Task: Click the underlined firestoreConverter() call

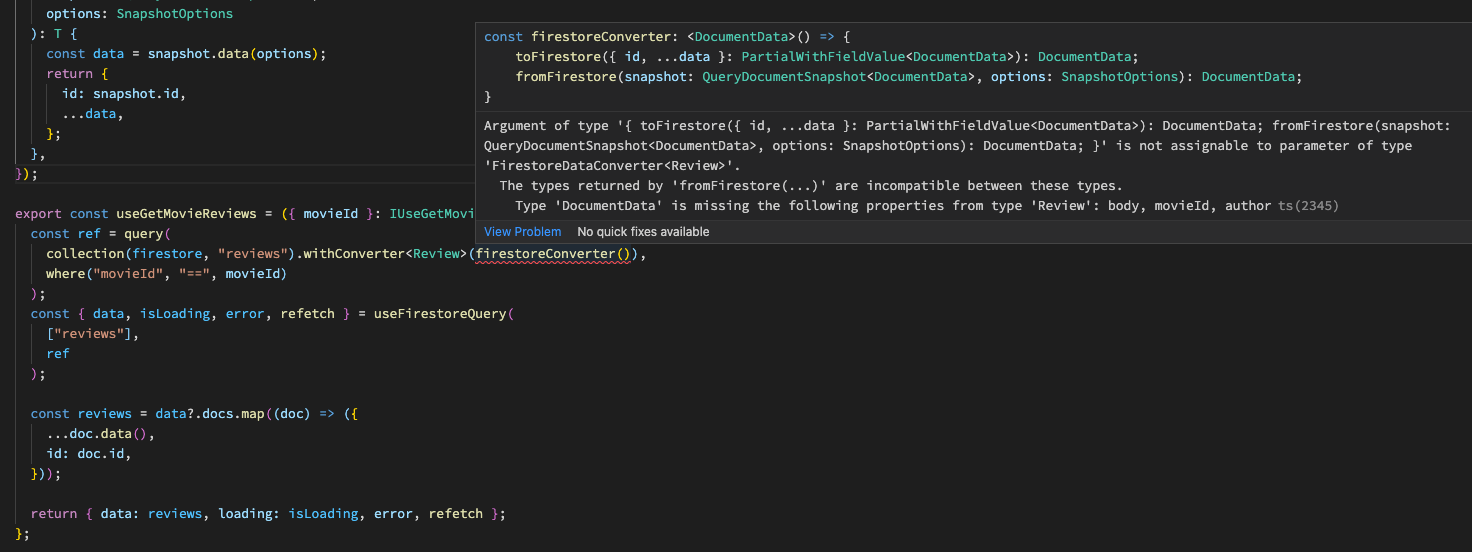Action: 555,254
